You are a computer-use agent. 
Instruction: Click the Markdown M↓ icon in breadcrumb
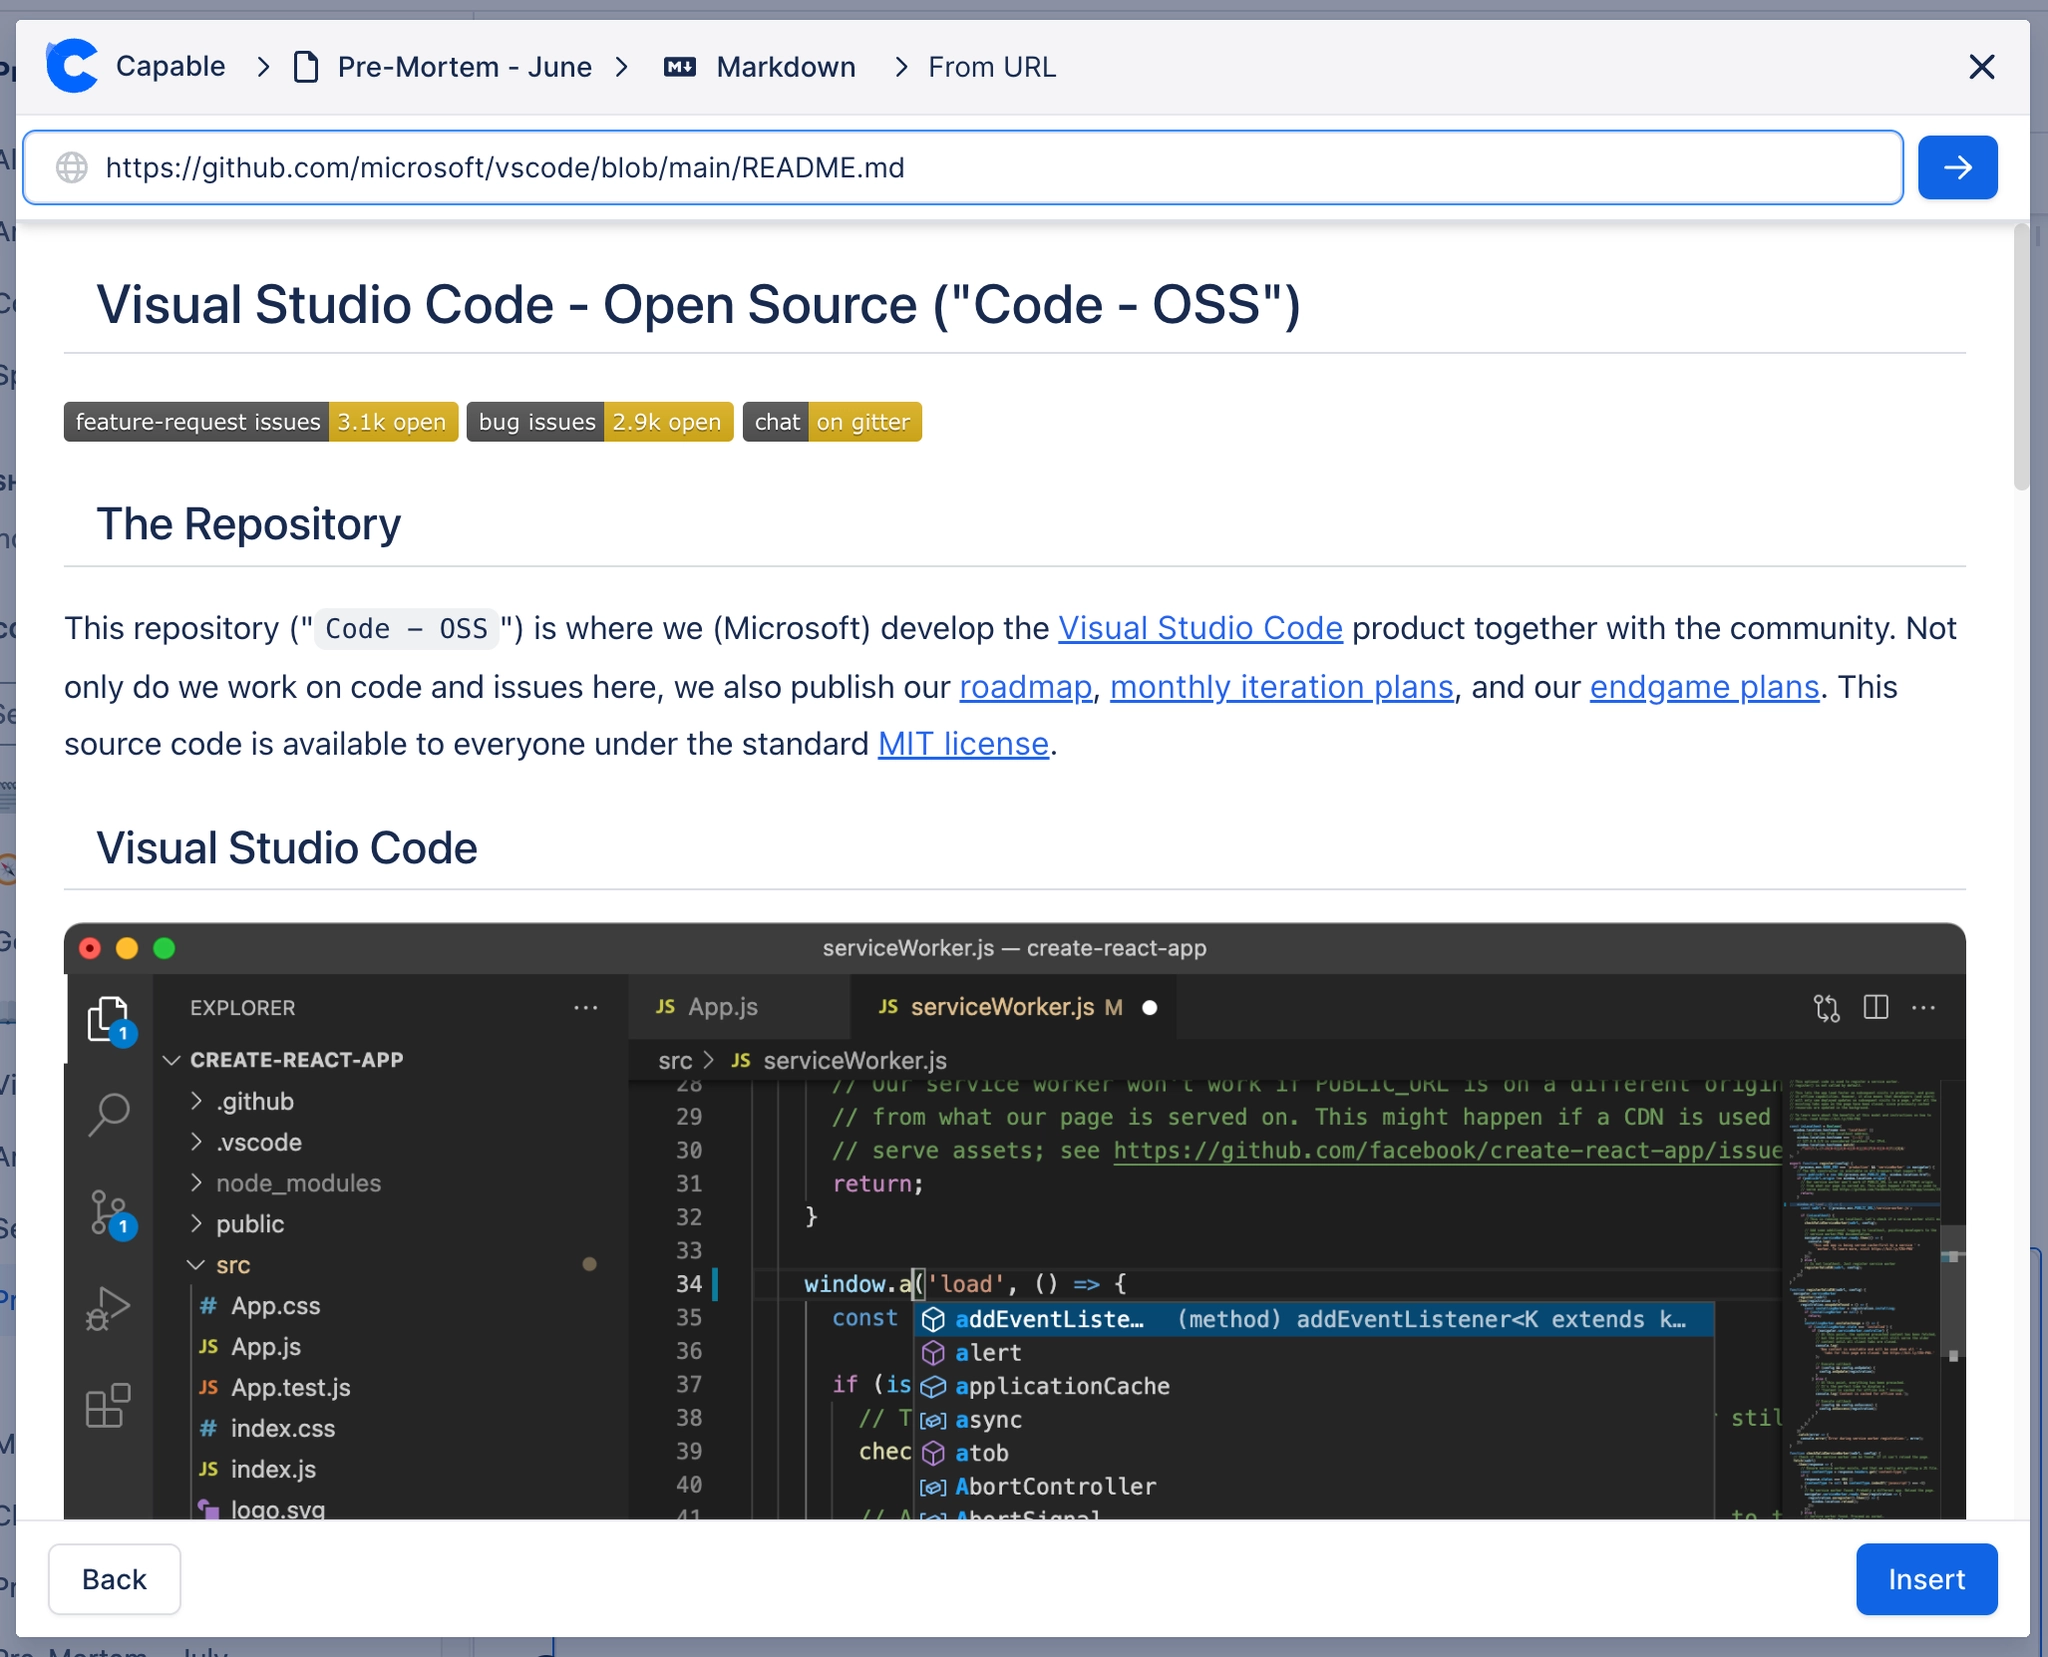680,67
